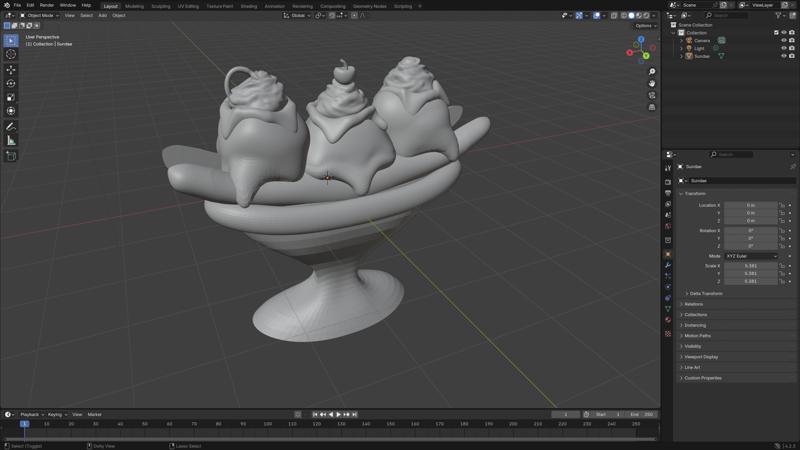Image resolution: width=800 pixels, height=450 pixels.
Task: Expand the Viewport Display panel
Action: click(x=701, y=356)
